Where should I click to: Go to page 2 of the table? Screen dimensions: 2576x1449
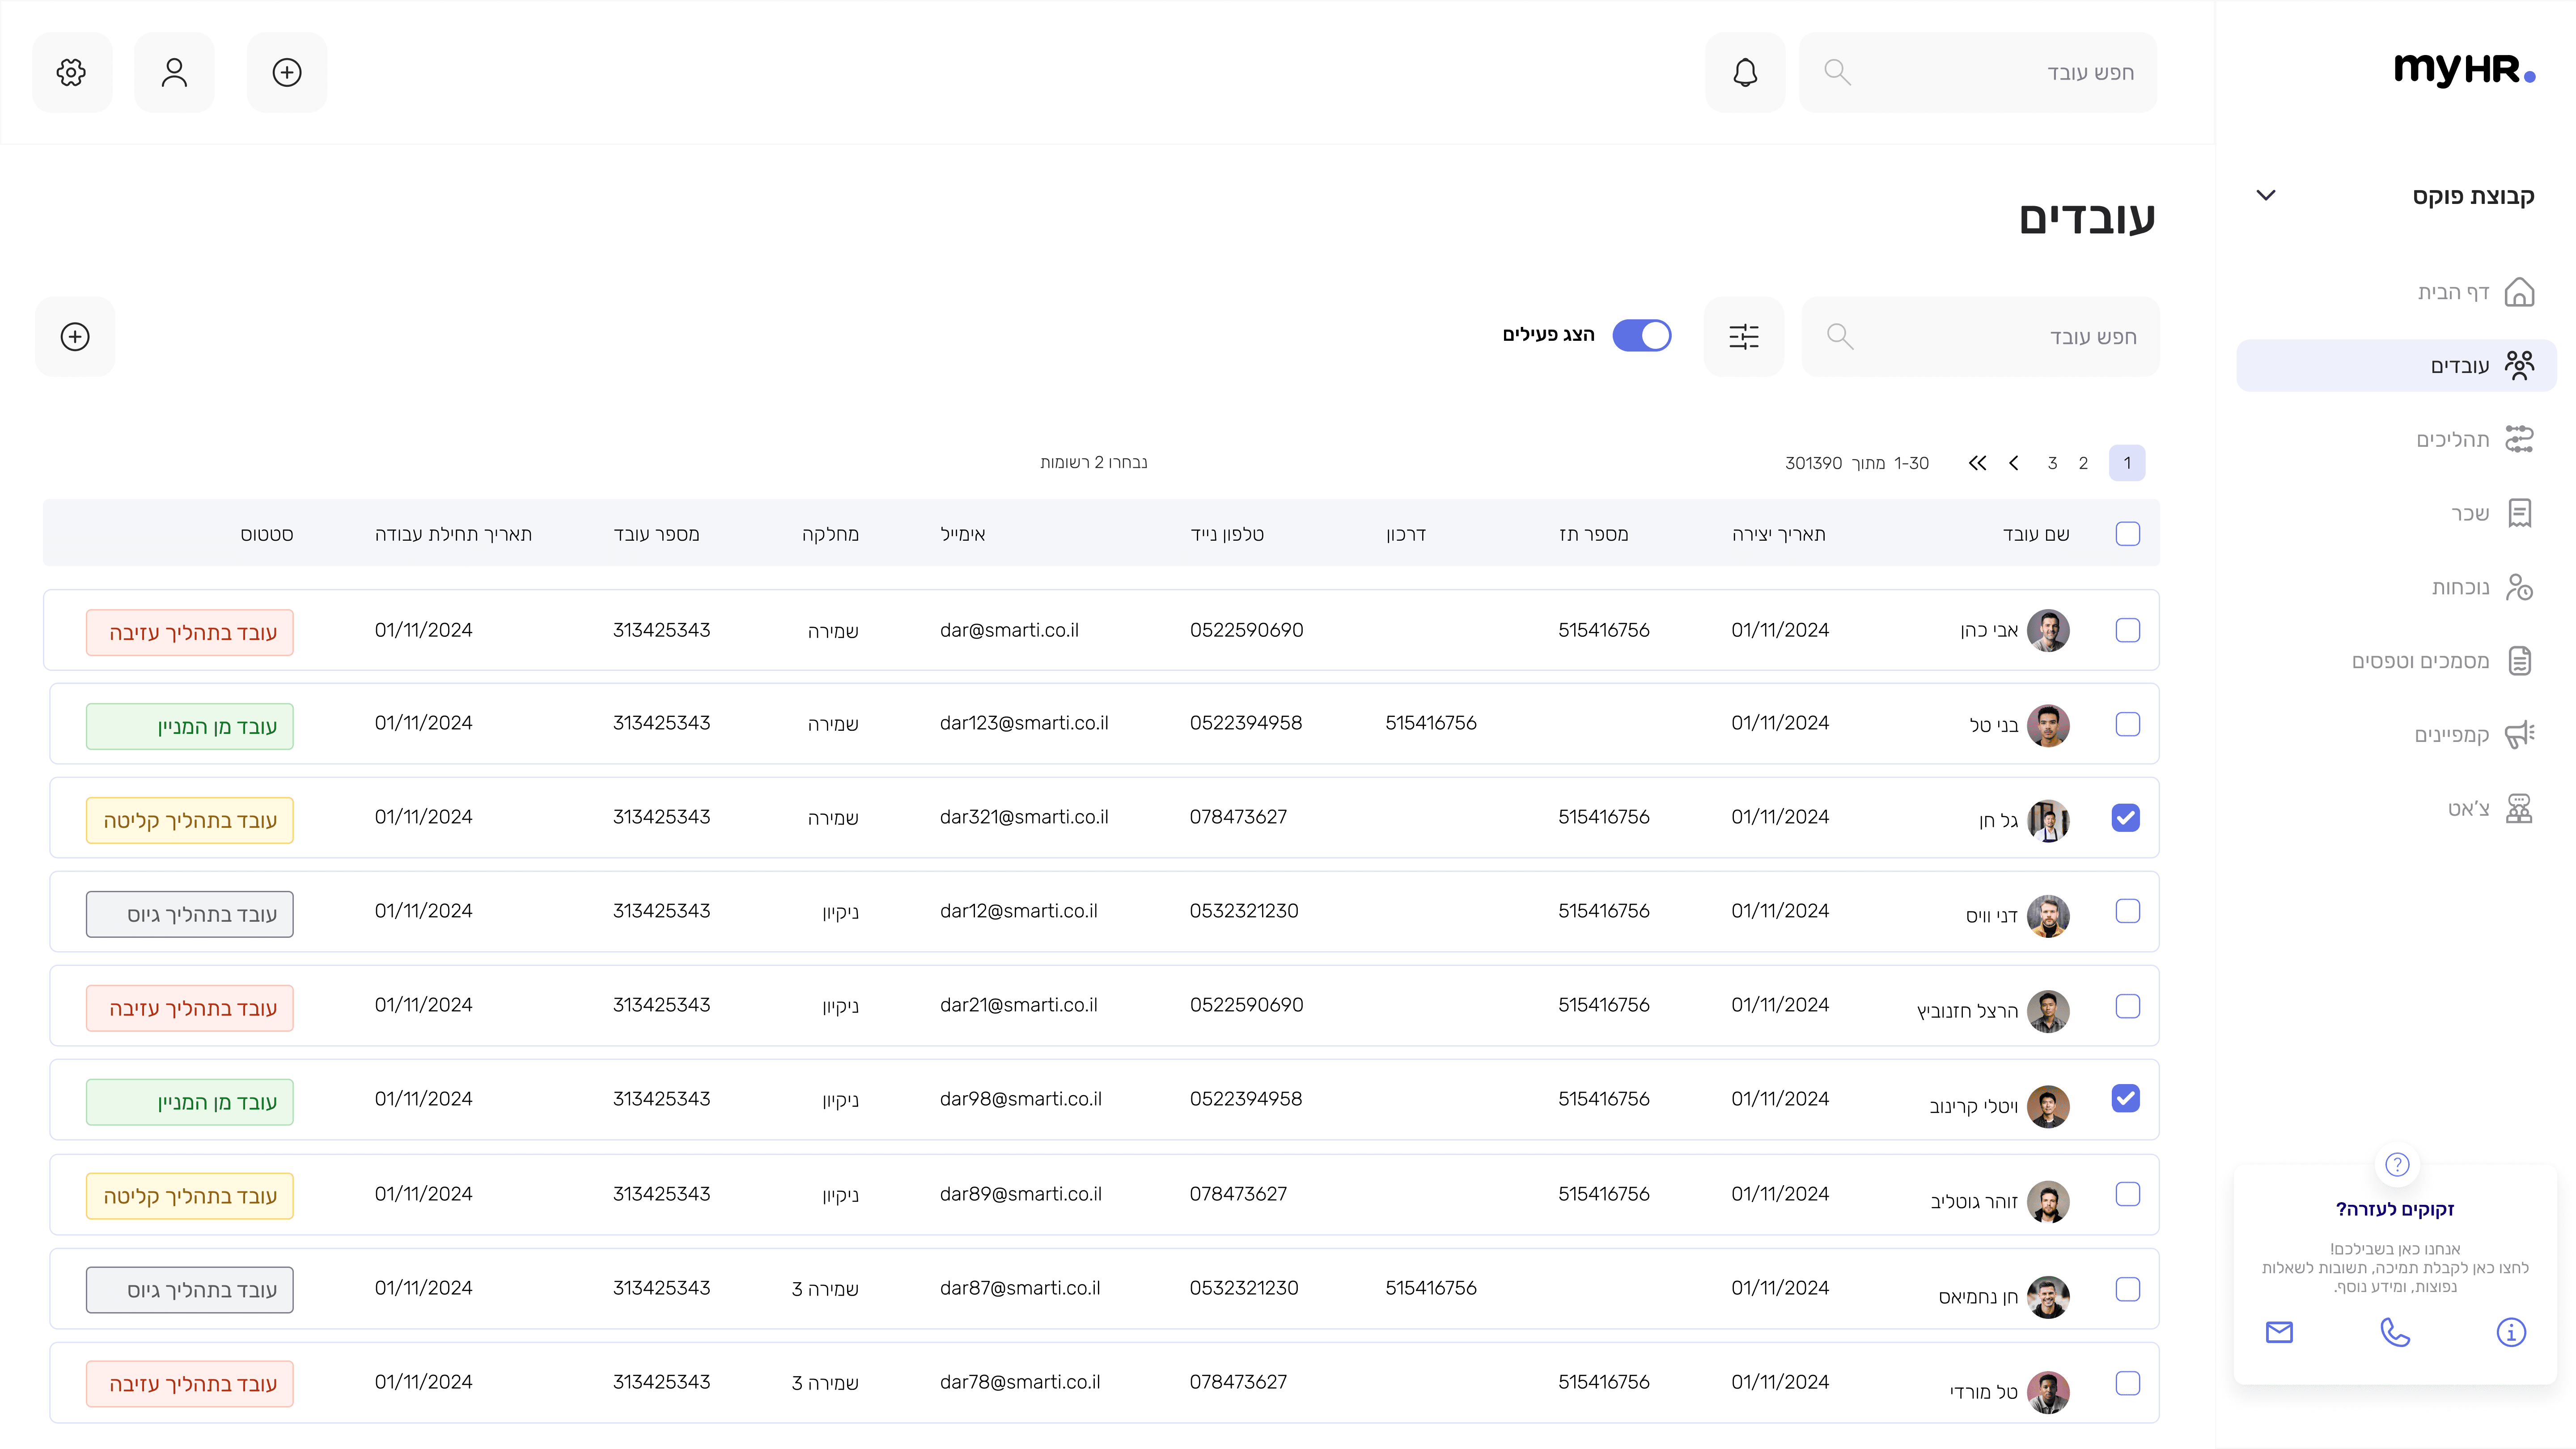click(2083, 463)
